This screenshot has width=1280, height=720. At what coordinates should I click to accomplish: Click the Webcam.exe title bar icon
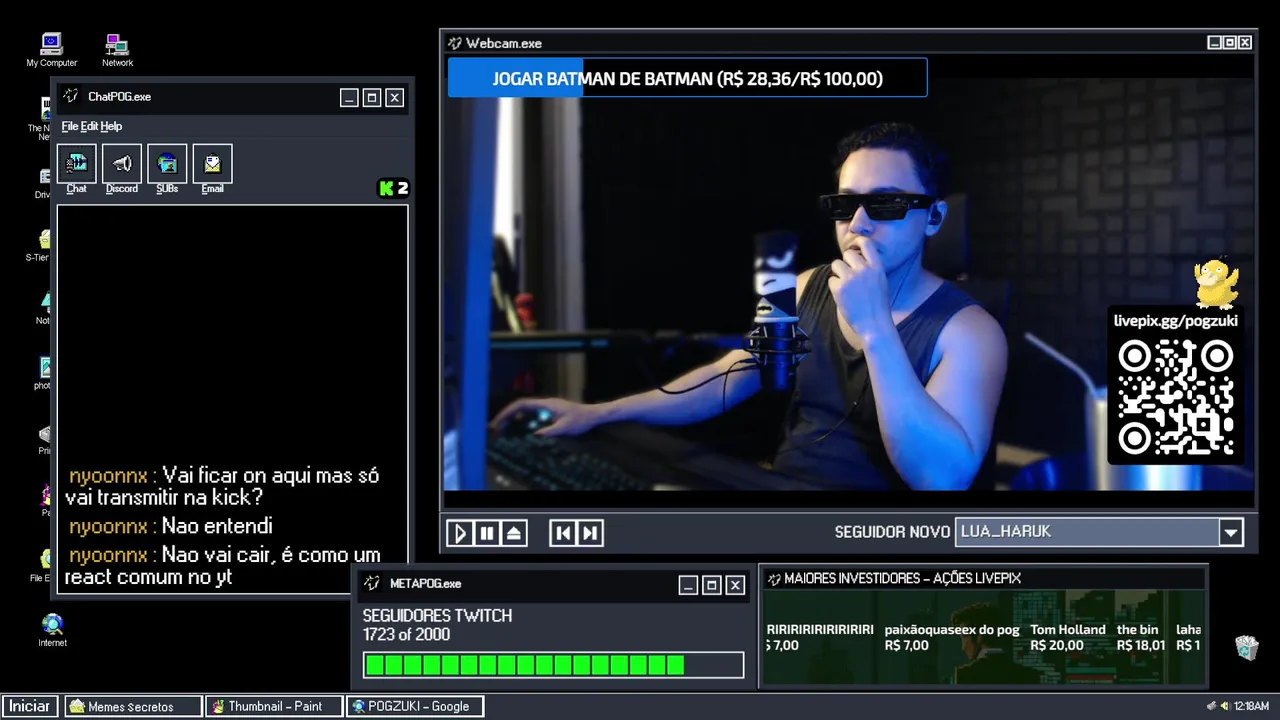pos(455,43)
